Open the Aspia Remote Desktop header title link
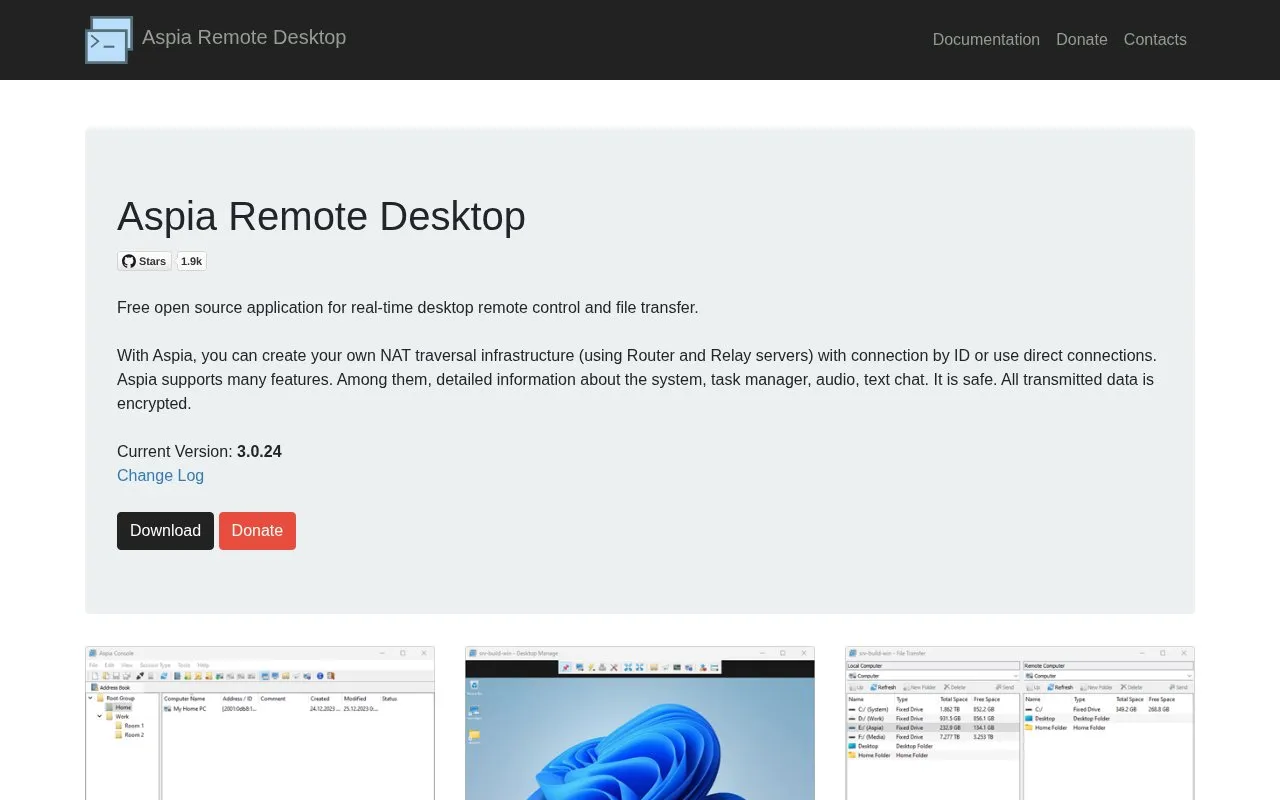This screenshot has width=1280, height=800. pyautogui.click(x=244, y=37)
